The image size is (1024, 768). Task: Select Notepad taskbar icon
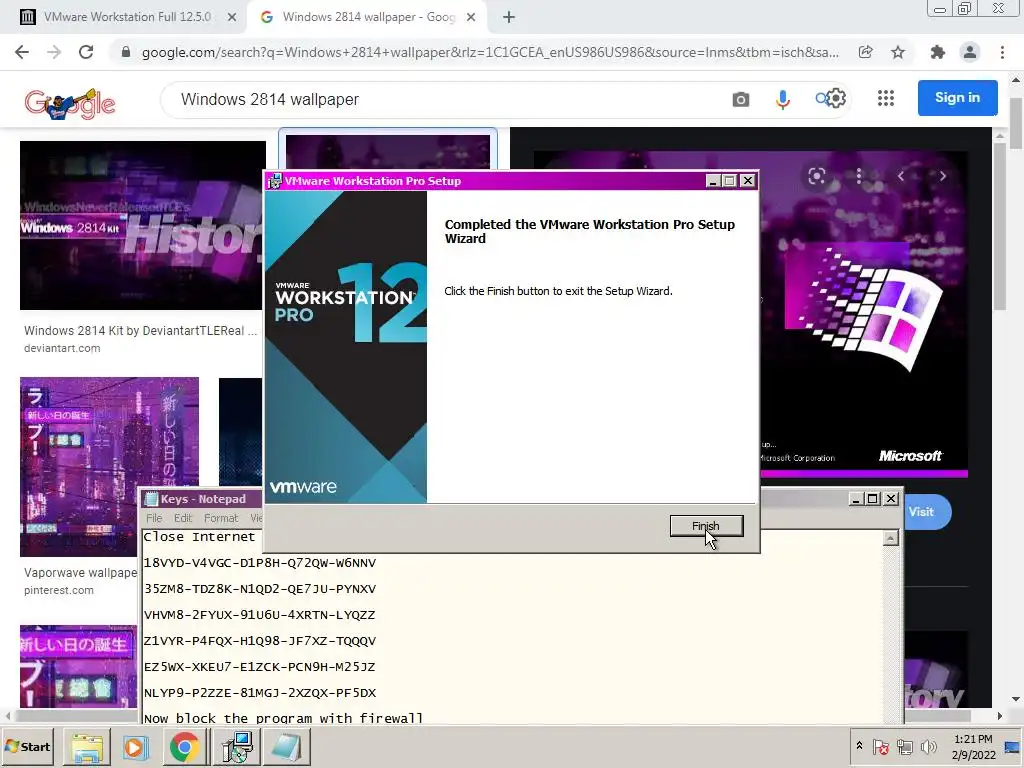[x=287, y=746]
